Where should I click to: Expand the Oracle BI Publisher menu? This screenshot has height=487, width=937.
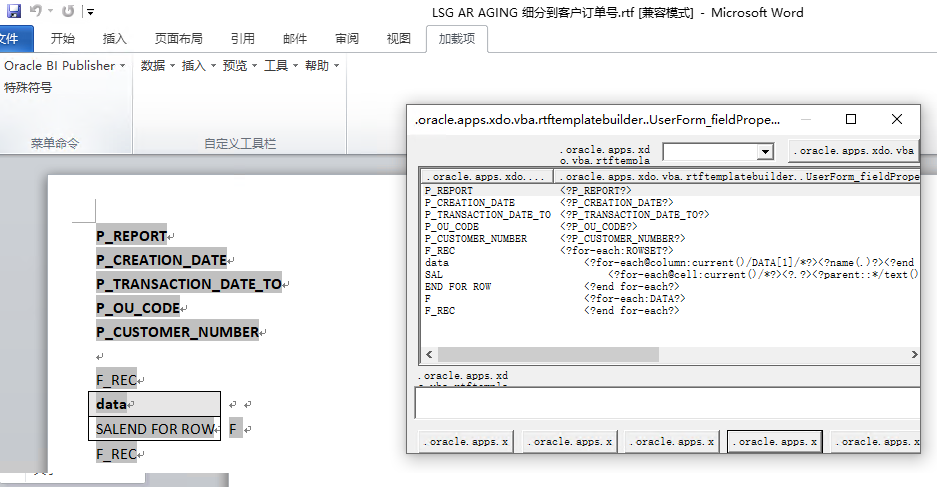coord(64,65)
